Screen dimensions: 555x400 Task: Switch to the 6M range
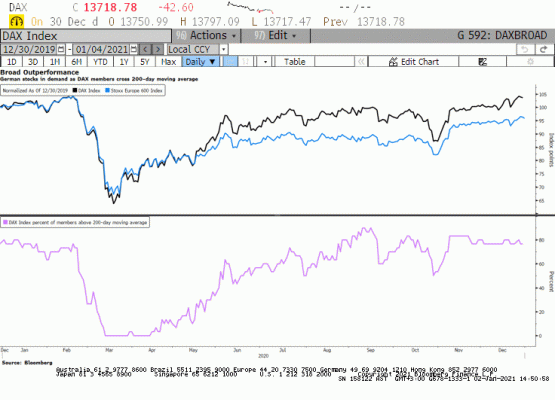tap(76, 62)
